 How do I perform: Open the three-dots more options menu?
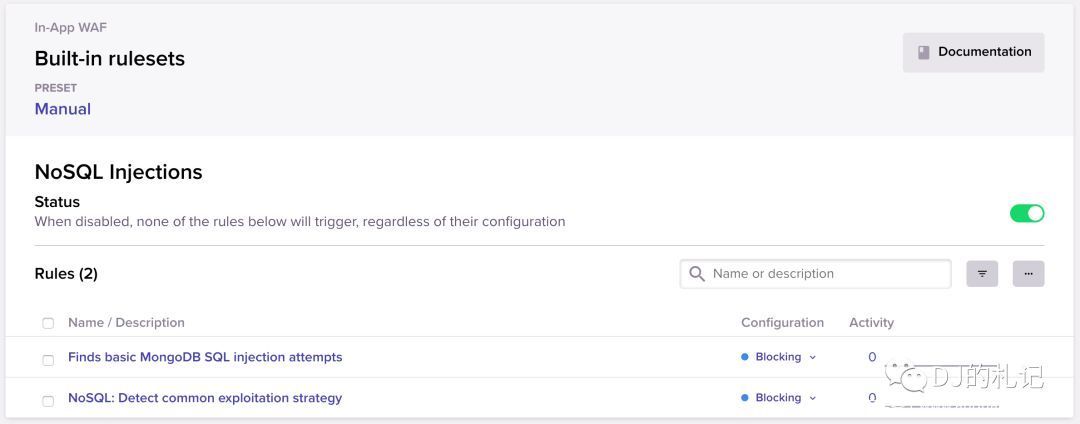point(1028,274)
